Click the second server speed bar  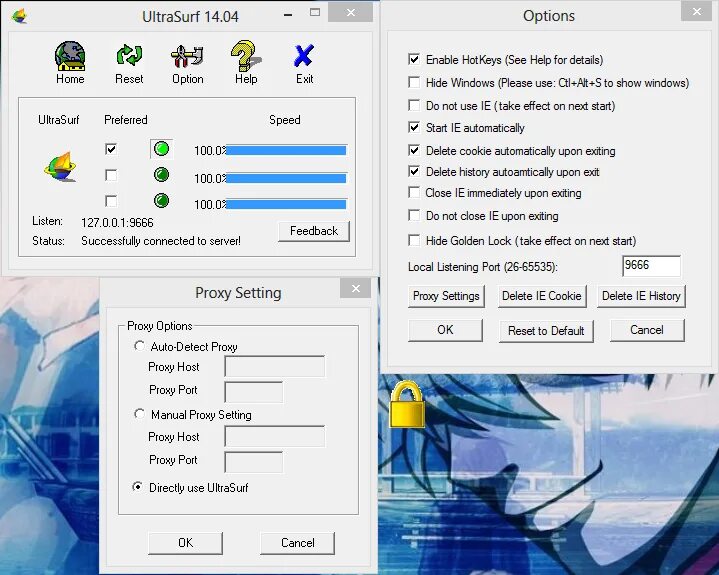pos(286,178)
